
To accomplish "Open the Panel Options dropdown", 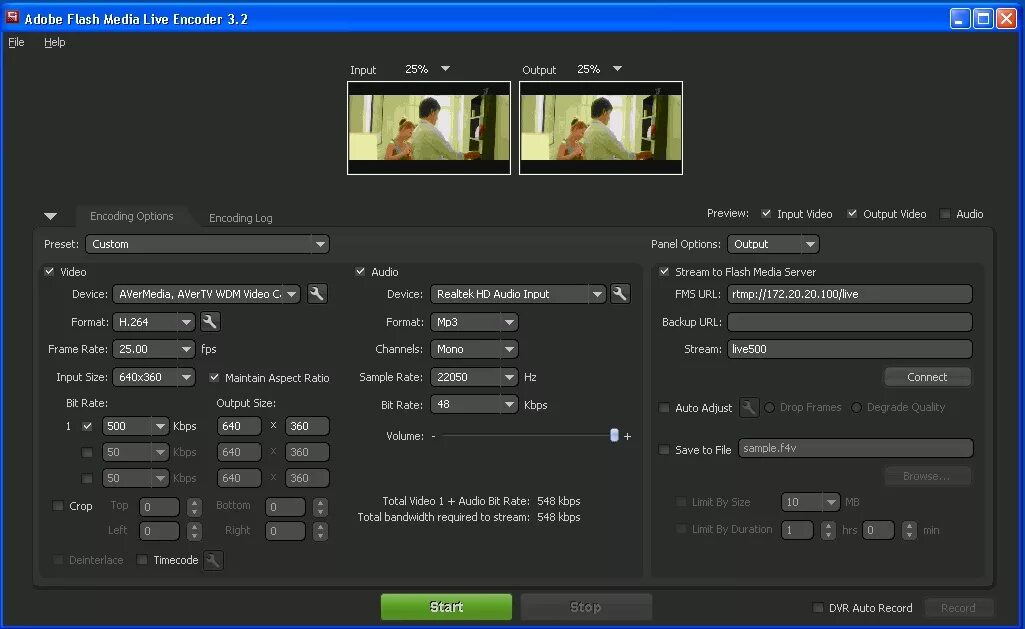I will tap(773, 244).
